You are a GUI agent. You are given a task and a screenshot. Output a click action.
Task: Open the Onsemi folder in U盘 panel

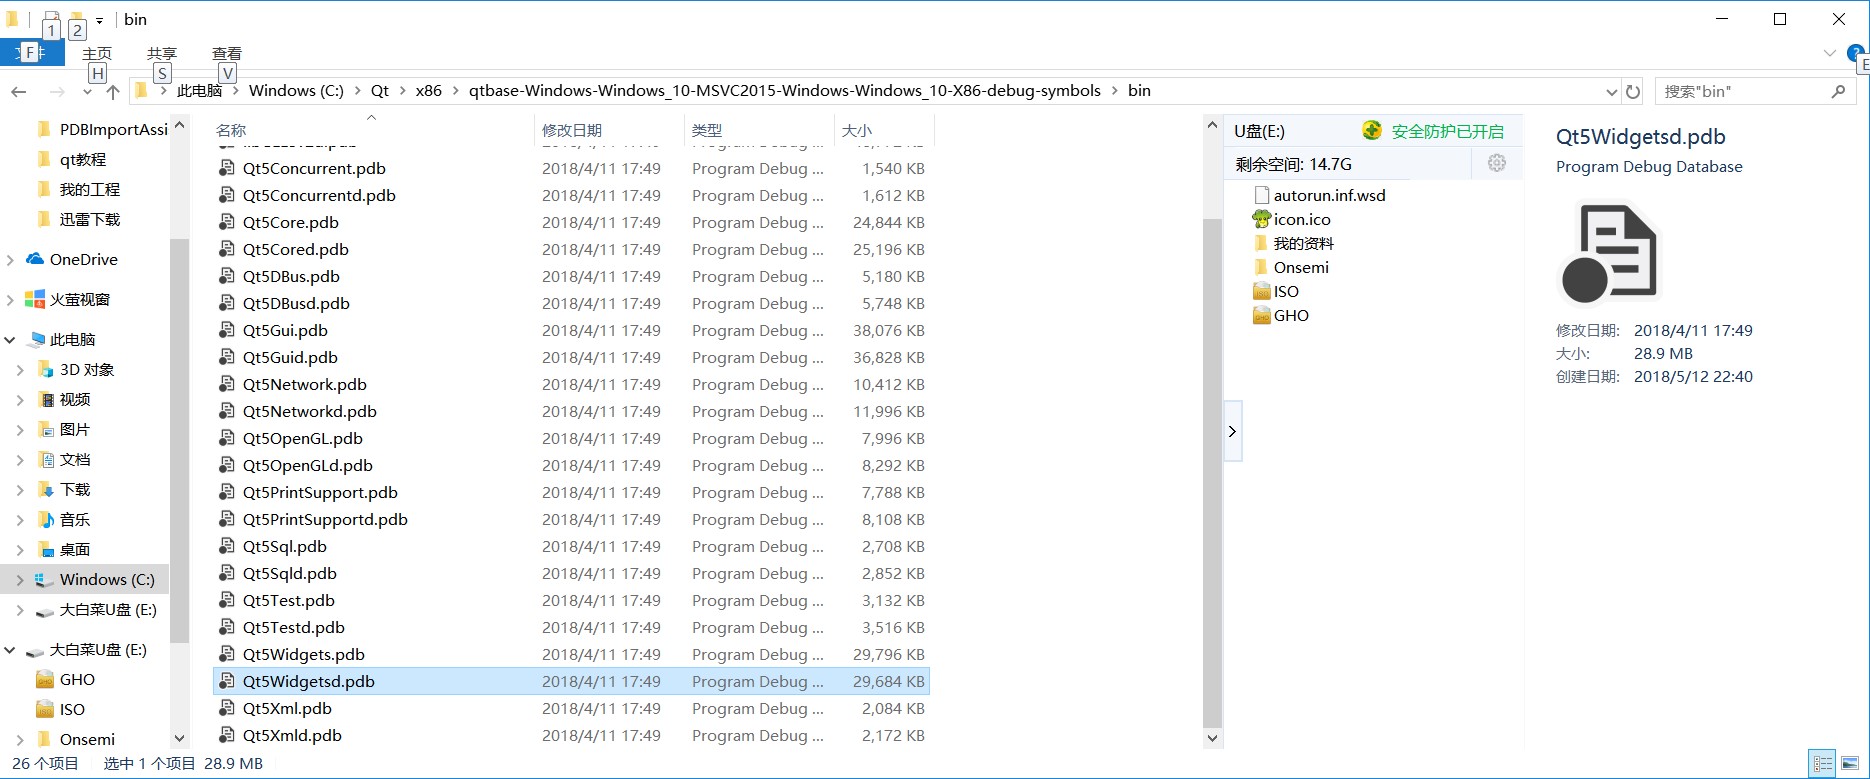(x=1291, y=267)
